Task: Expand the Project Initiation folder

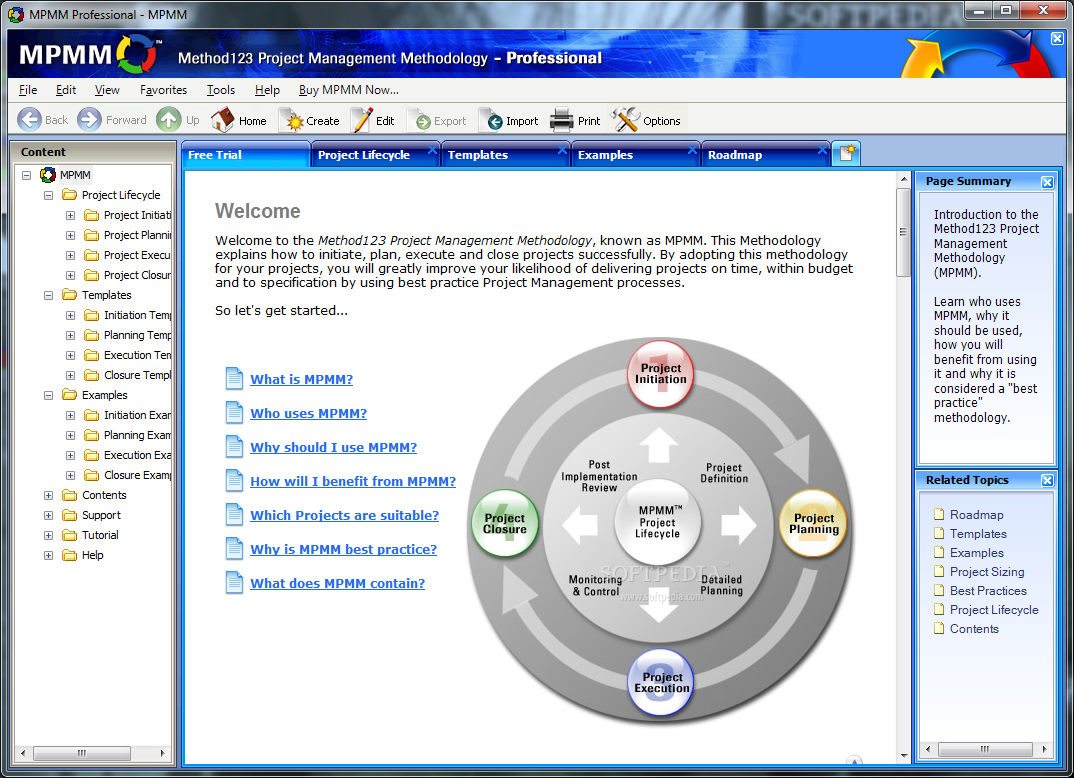Action: [71, 215]
